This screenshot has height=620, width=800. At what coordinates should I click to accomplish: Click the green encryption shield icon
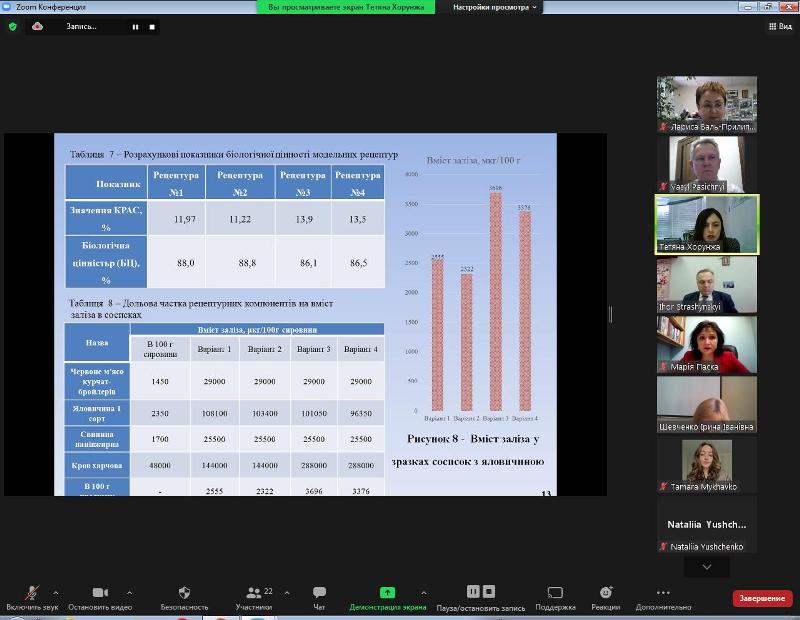(13, 27)
